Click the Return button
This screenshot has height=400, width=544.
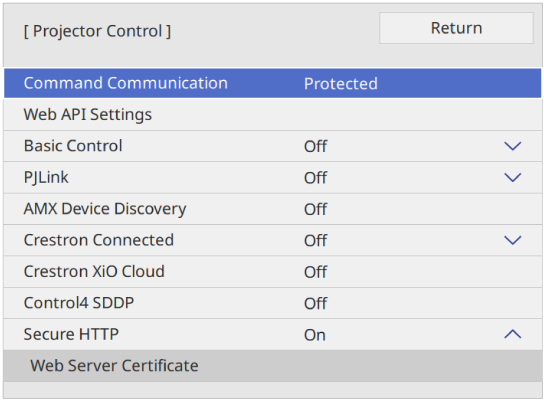[456, 28]
